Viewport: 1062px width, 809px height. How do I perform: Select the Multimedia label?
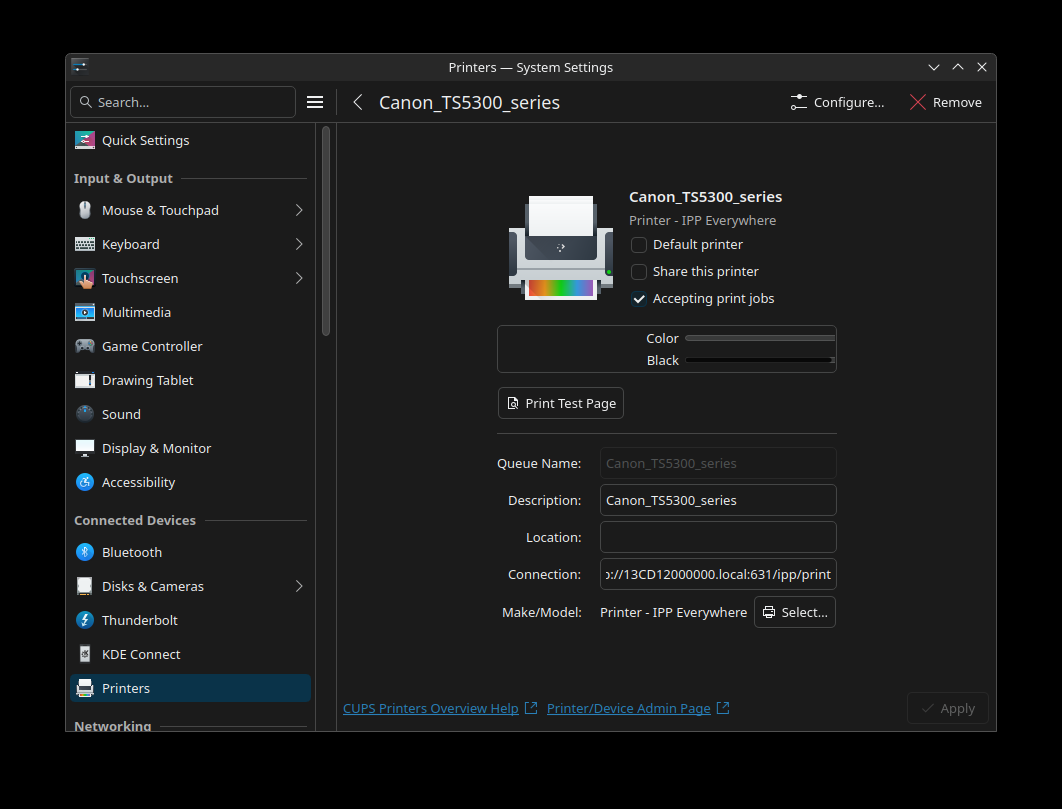(136, 312)
